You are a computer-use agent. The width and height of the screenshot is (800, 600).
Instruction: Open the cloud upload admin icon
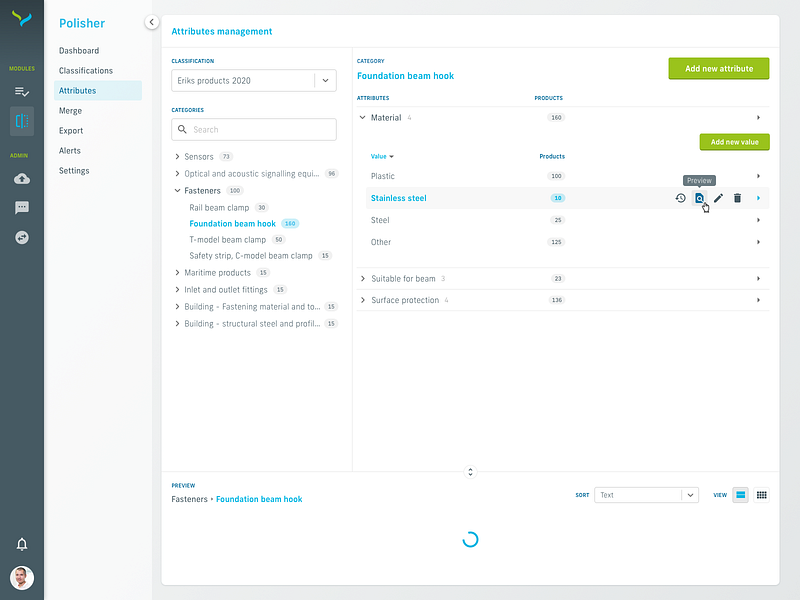pyautogui.click(x=22, y=179)
